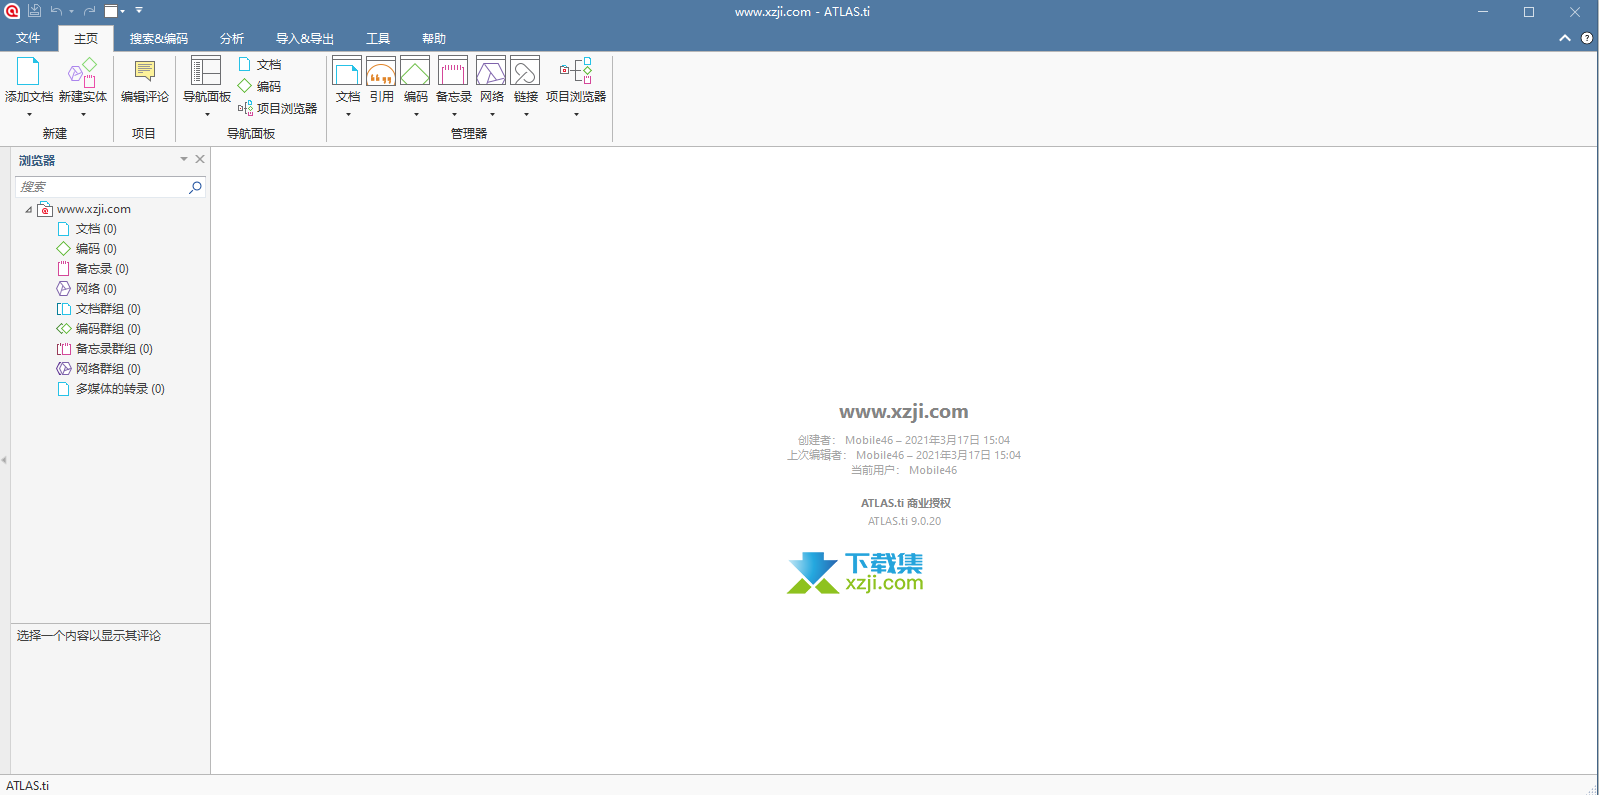Open the Undo history dropdown arrow
1599x795 pixels.
(x=71, y=12)
